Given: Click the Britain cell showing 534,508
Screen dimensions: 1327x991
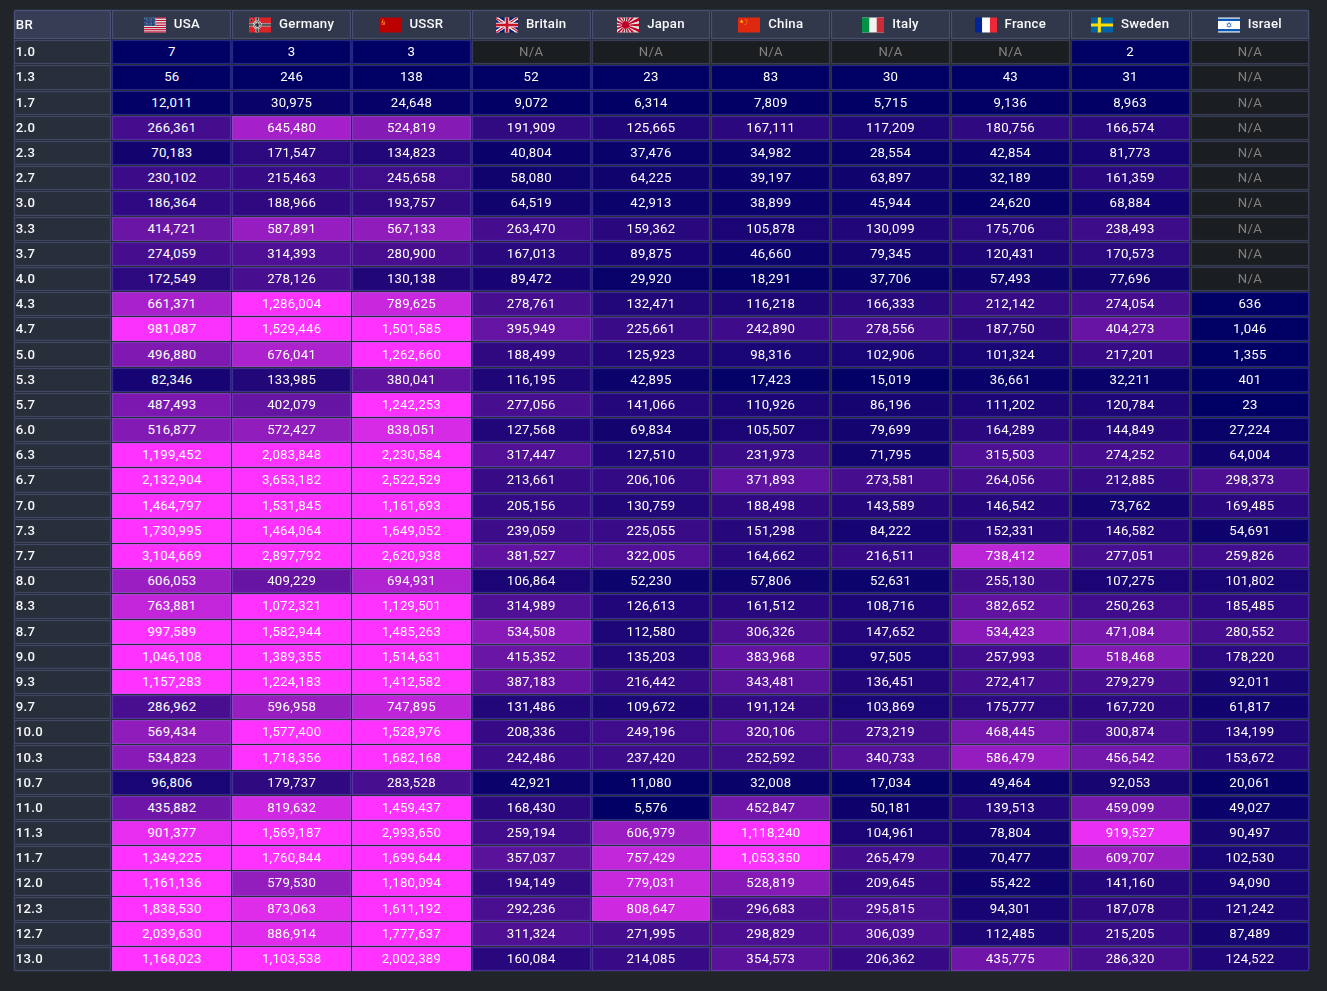Looking at the screenshot, I should [x=531, y=632].
